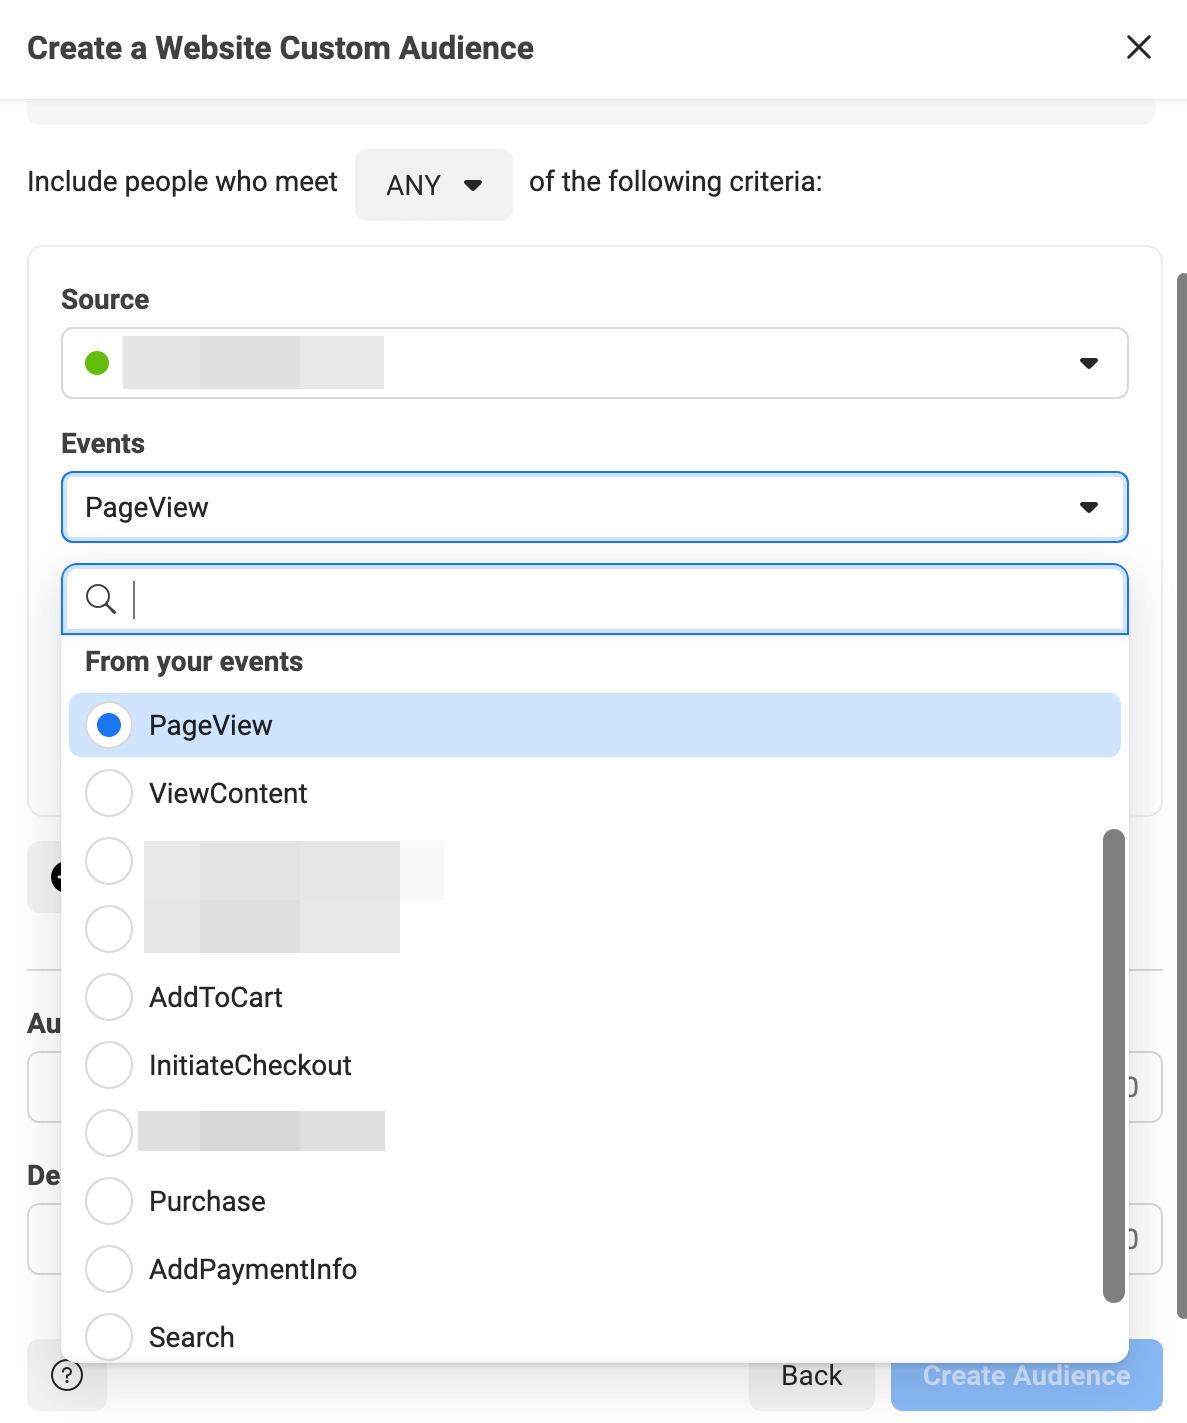Click the help question mark icon
This screenshot has height=1423, width=1187.
67,1375
